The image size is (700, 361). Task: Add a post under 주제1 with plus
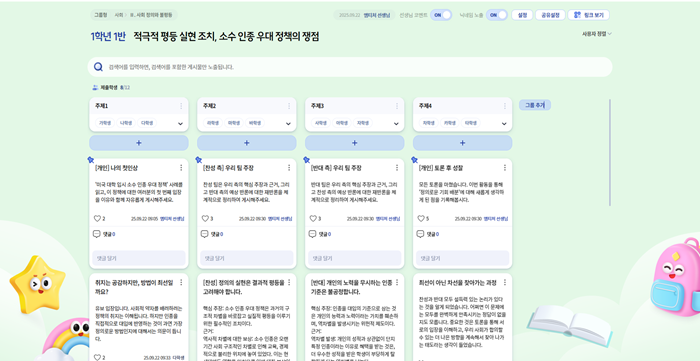pyautogui.click(x=139, y=143)
